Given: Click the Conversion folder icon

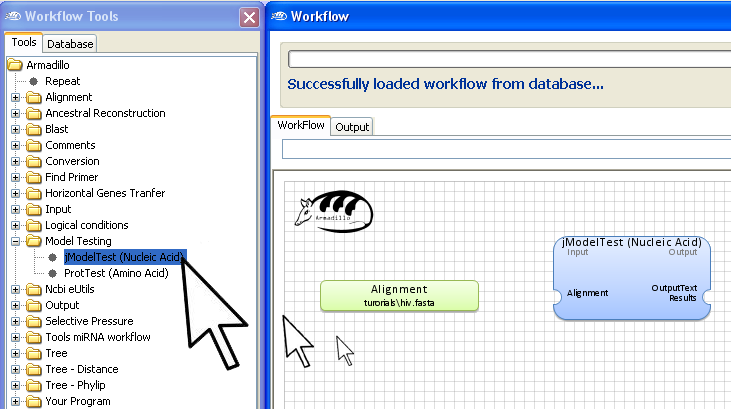Looking at the screenshot, I should tap(34, 161).
